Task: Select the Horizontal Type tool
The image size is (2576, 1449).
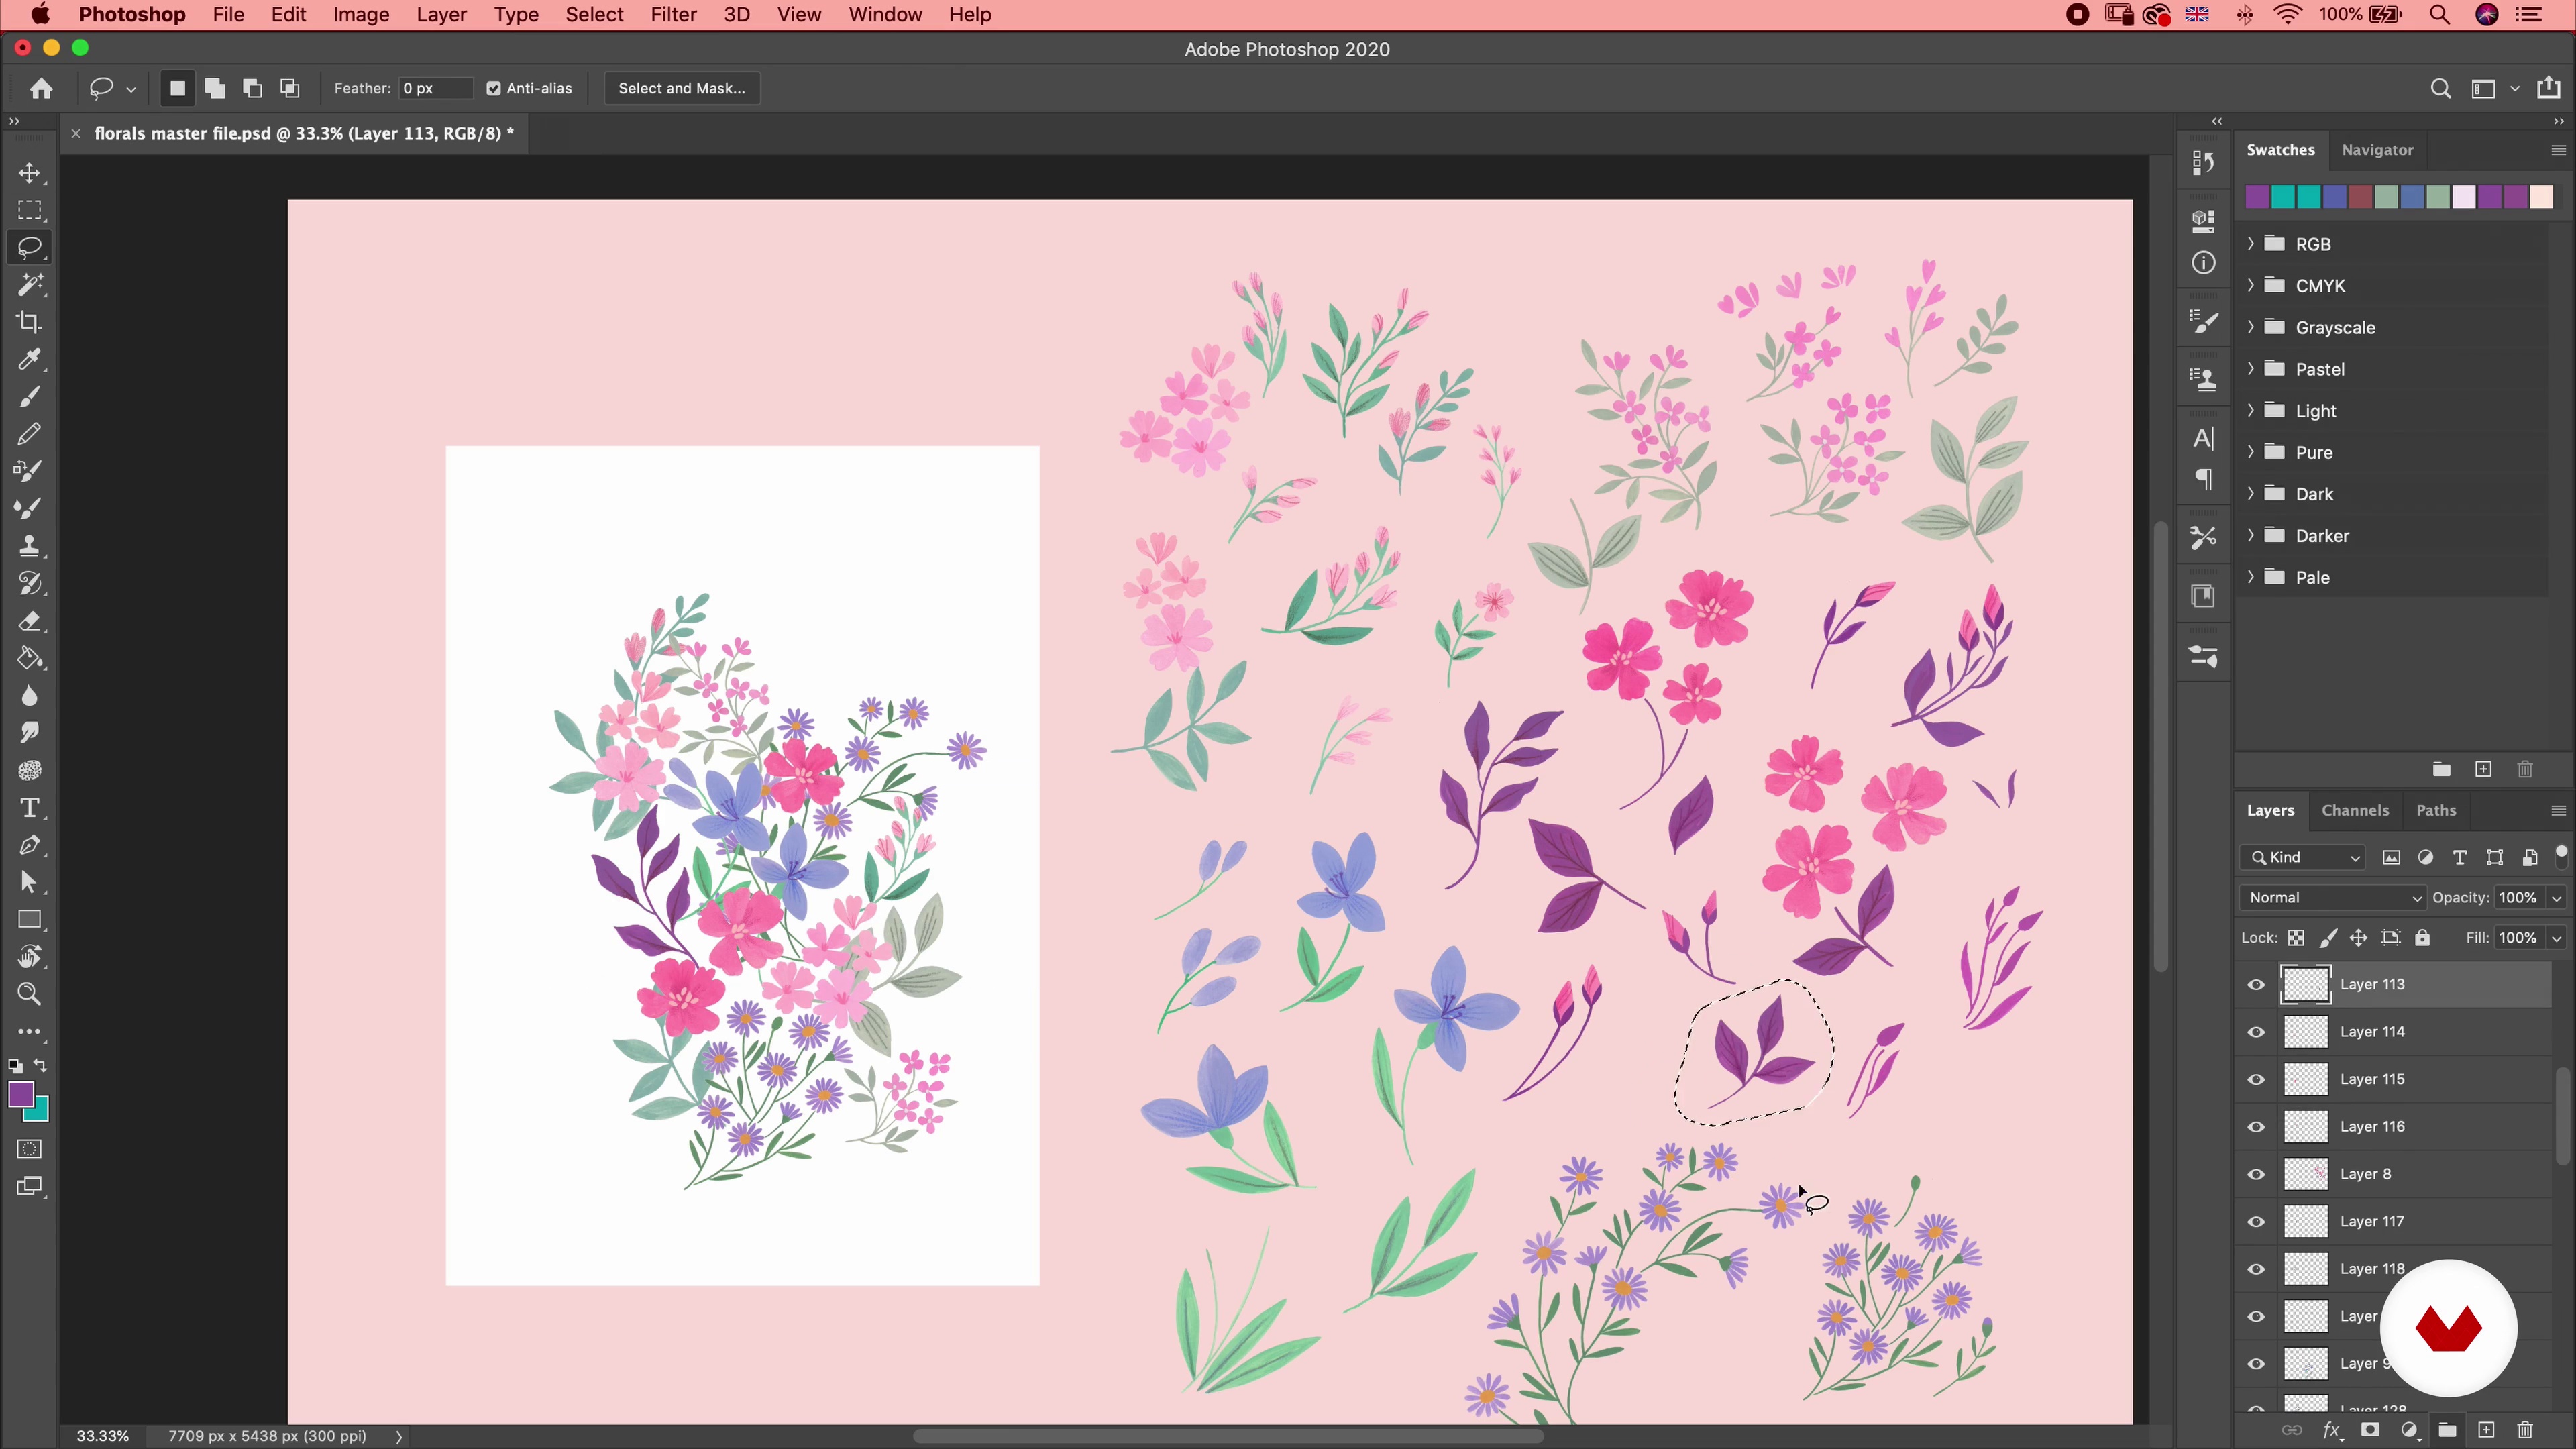Action: 29,808
